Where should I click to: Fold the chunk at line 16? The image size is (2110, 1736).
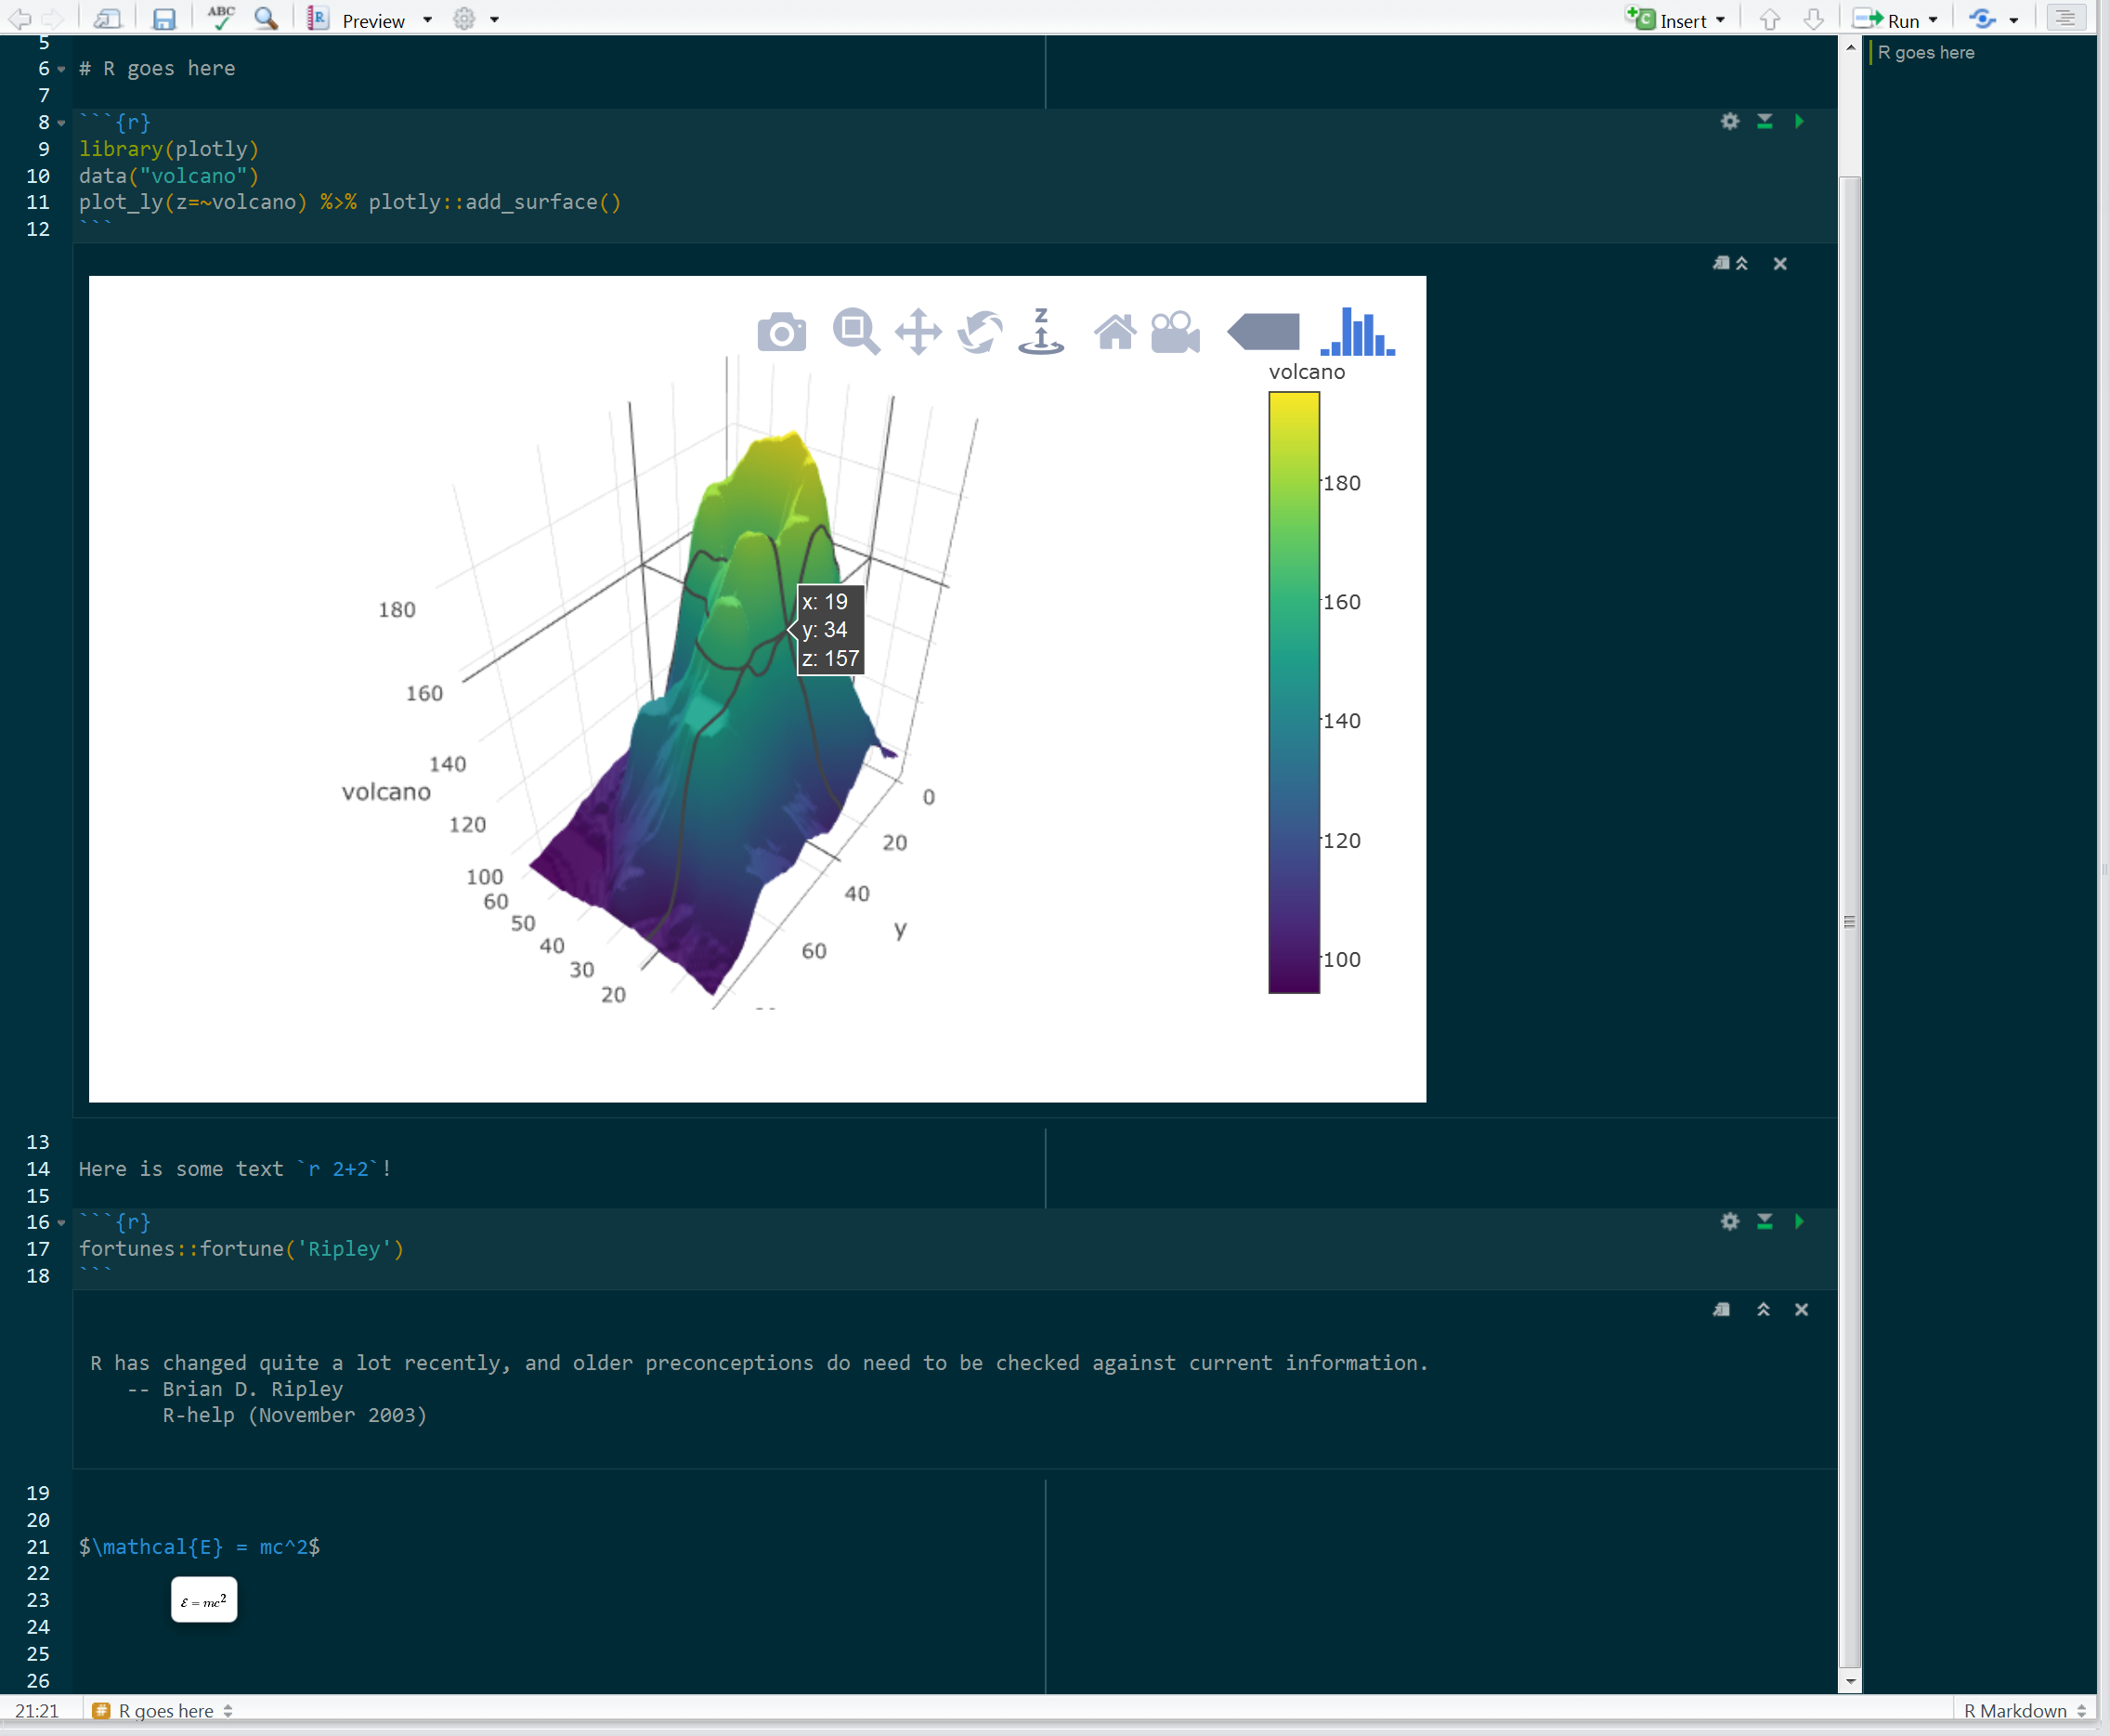(61, 1223)
